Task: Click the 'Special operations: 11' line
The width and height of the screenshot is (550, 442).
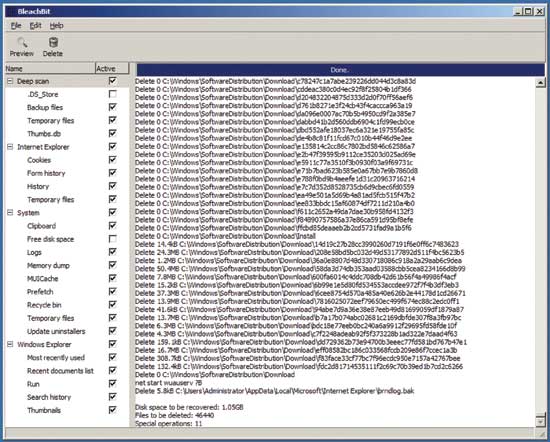Action: click(x=168, y=423)
